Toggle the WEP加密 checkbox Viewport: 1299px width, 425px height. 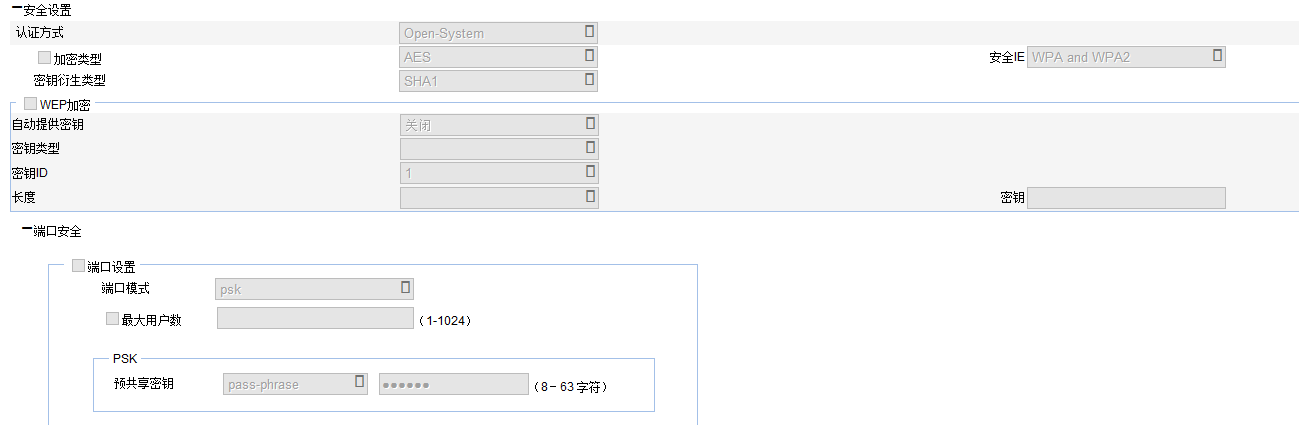[30, 103]
